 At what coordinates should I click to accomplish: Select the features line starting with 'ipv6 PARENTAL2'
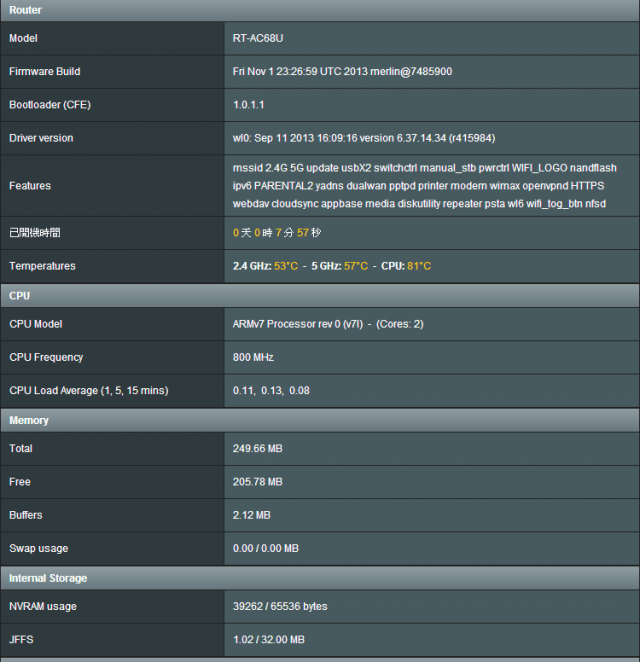(418, 186)
